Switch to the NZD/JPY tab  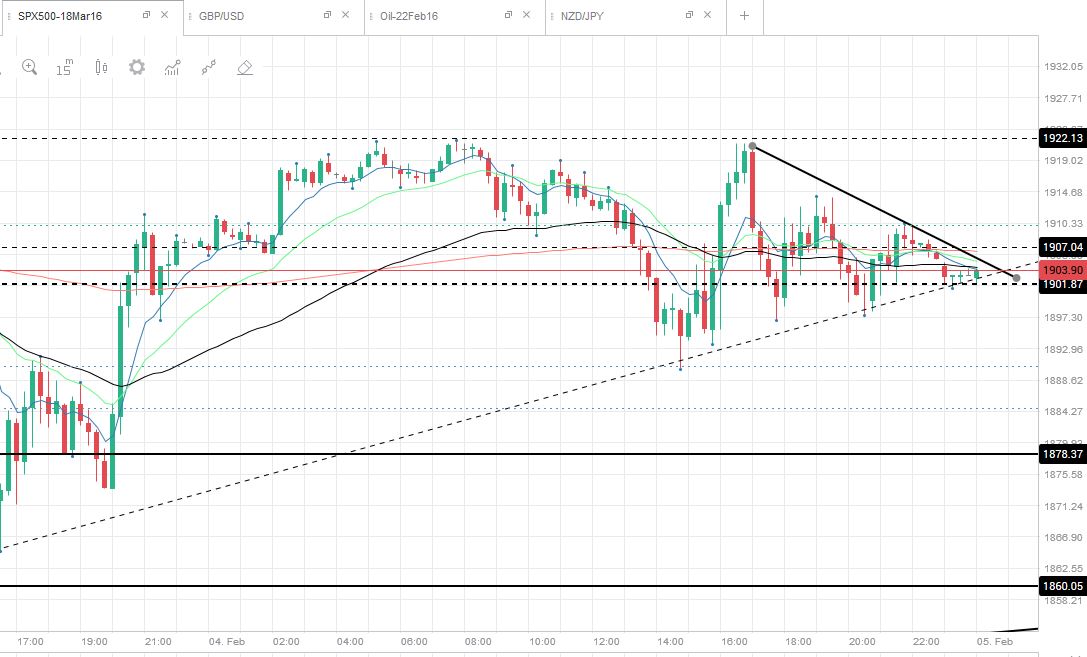click(582, 16)
